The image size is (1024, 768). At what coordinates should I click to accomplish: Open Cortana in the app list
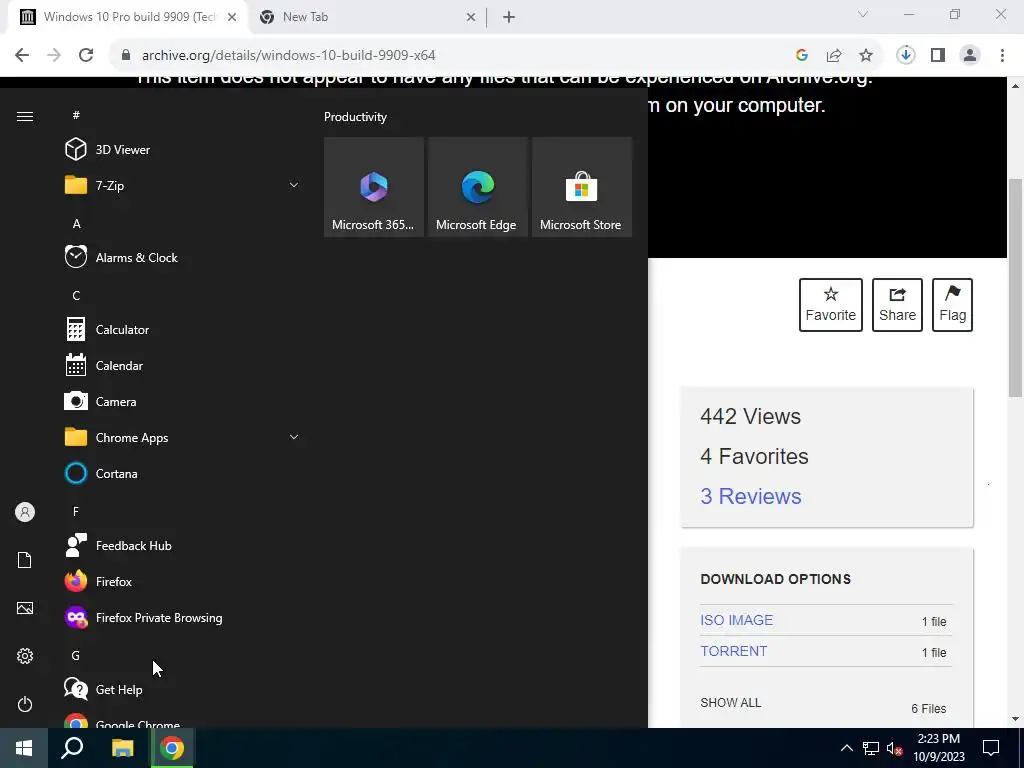[x=182, y=473]
